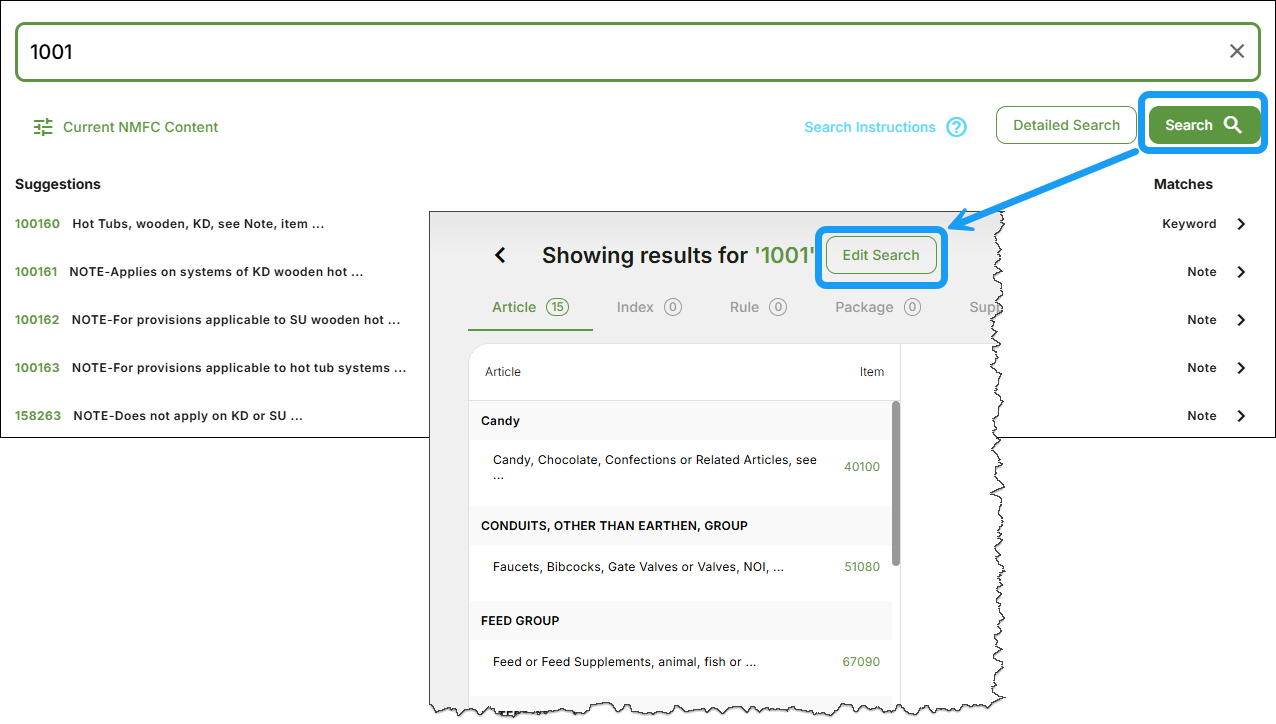Open the chevron for suggestion 100163
This screenshot has height=724, width=1276.
click(x=1241, y=368)
